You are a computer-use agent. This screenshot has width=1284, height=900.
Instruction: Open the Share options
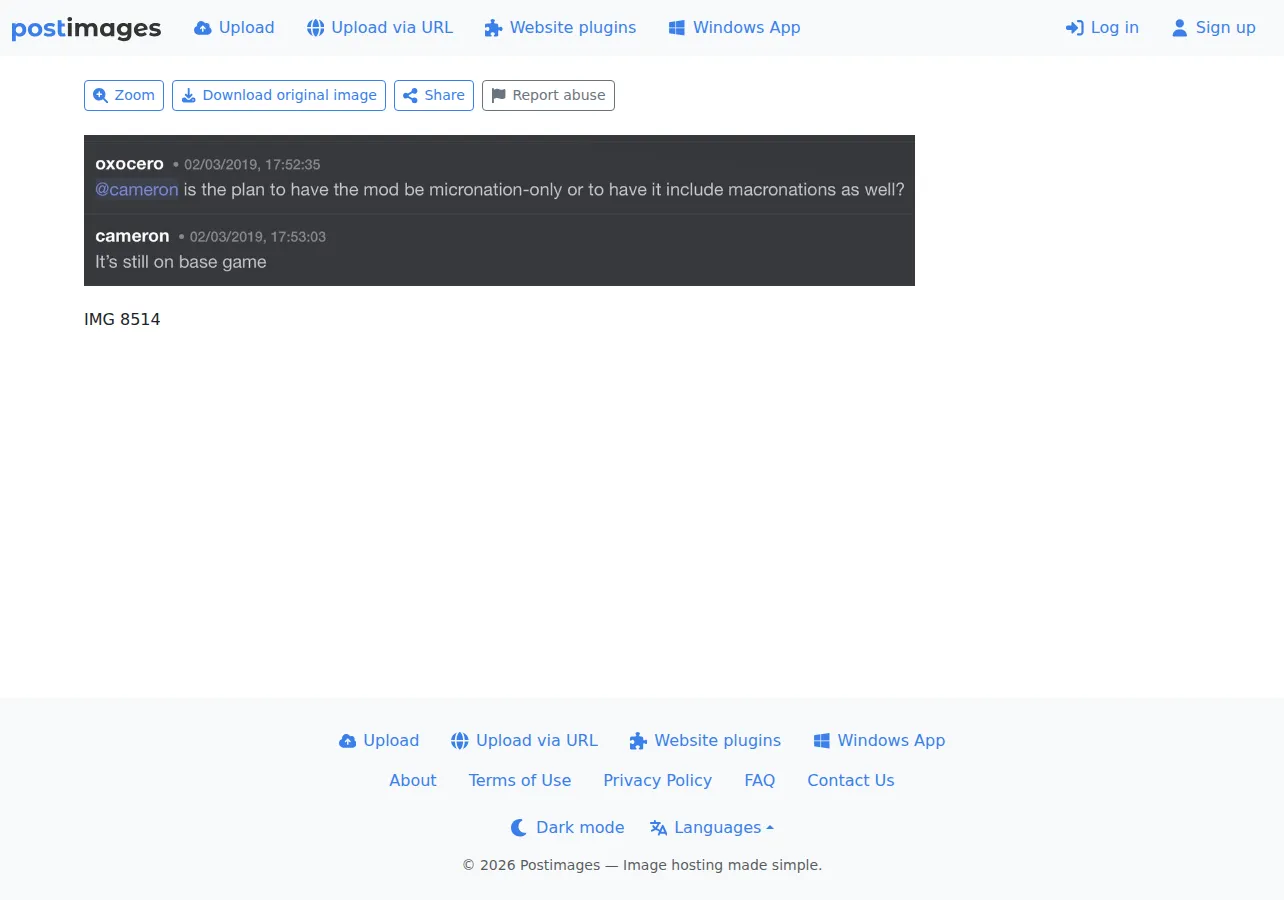tap(434, 95)
